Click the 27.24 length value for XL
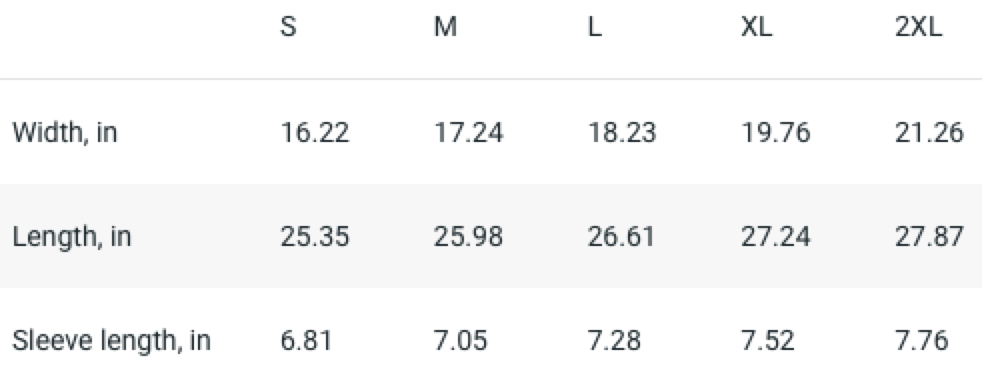 (x=775, y=237)
